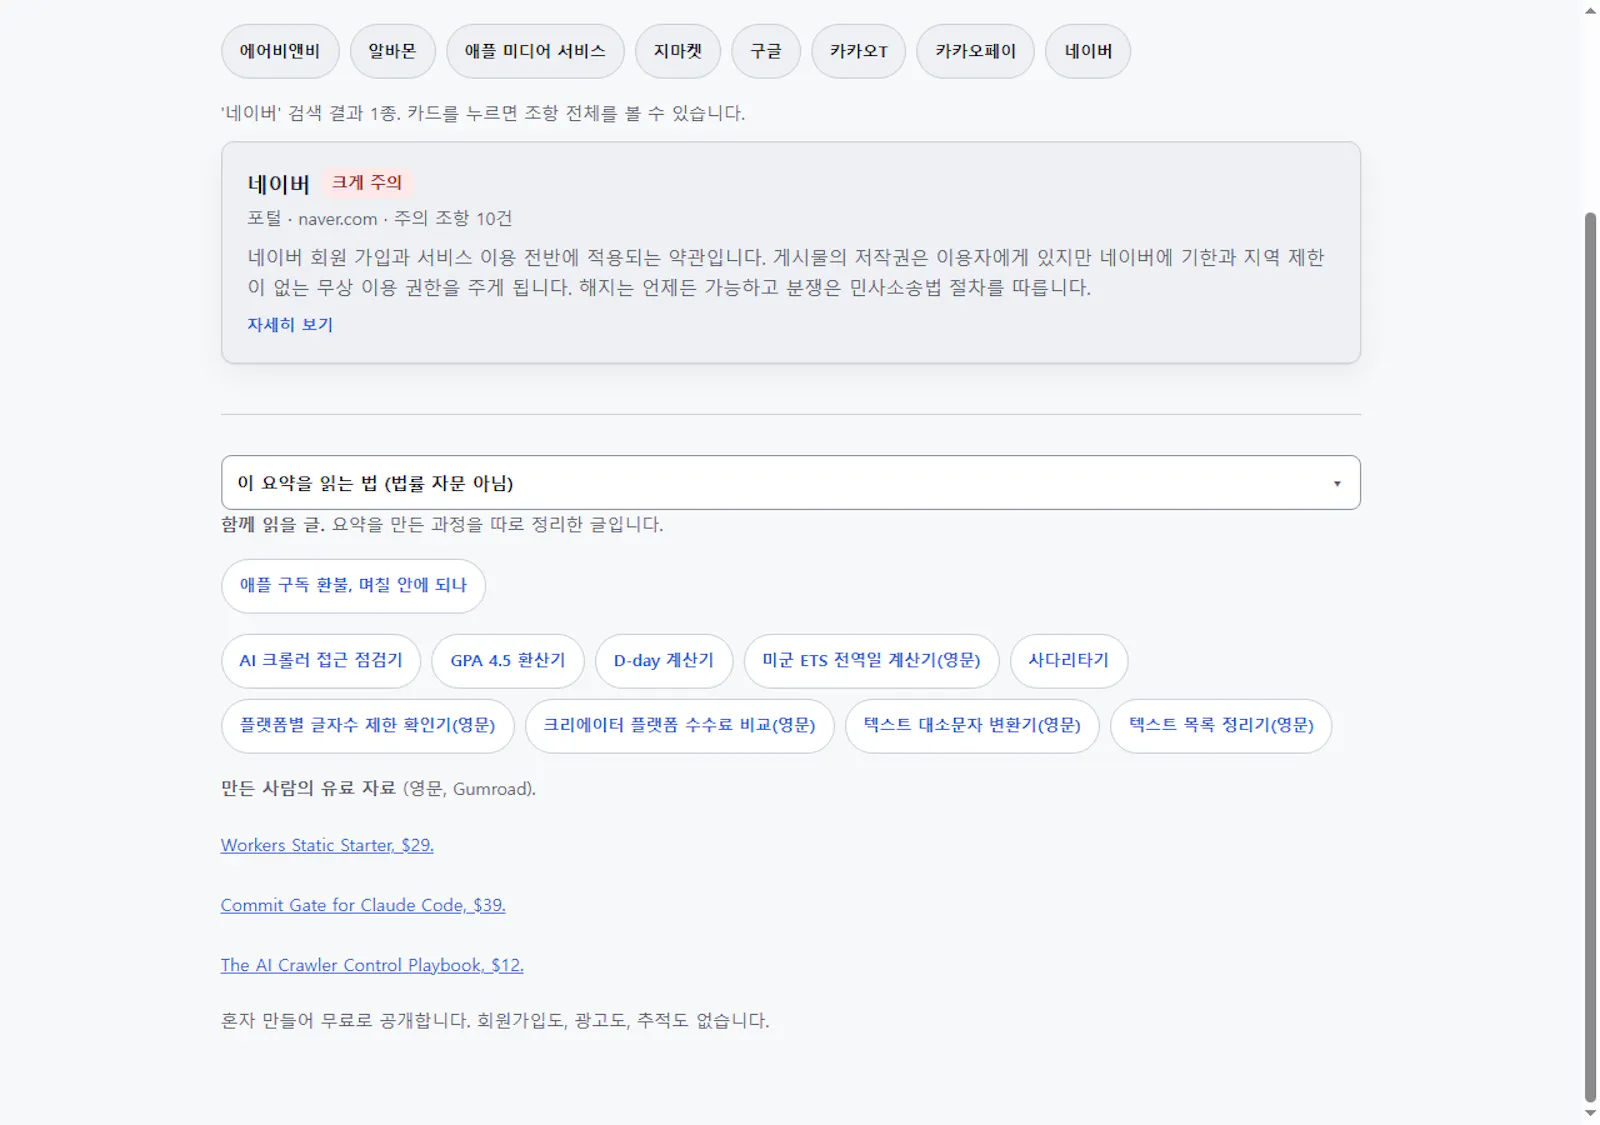This screenshot has height=1125, width=1600.
Task: Click the 크게 주의 warning badge
Action: click(x=367, y=182)
